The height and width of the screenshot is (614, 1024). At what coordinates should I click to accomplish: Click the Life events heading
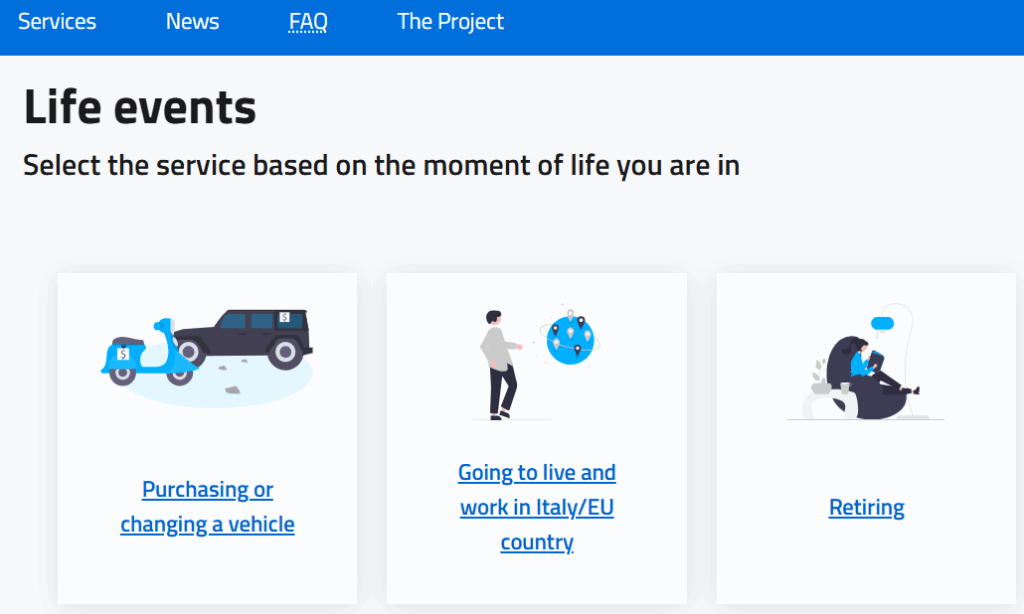140,107
